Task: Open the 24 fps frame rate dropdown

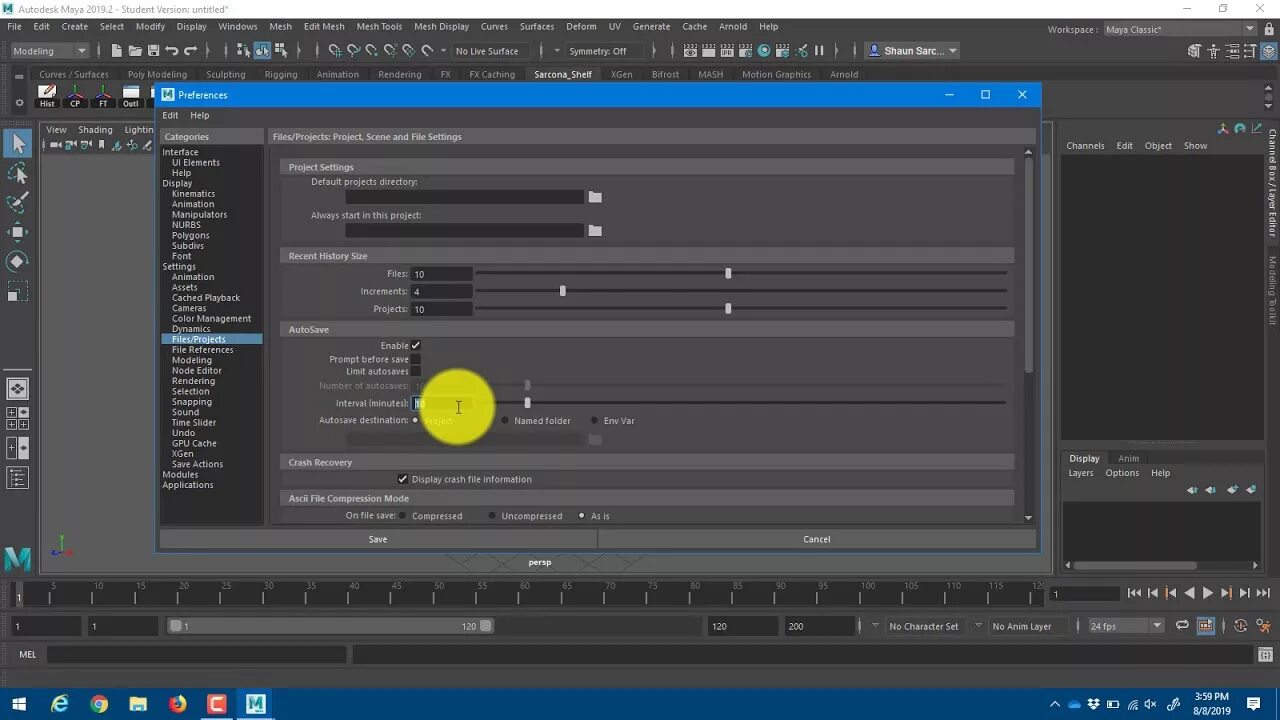Action: pyautogui.click(x=1126, y=626)
